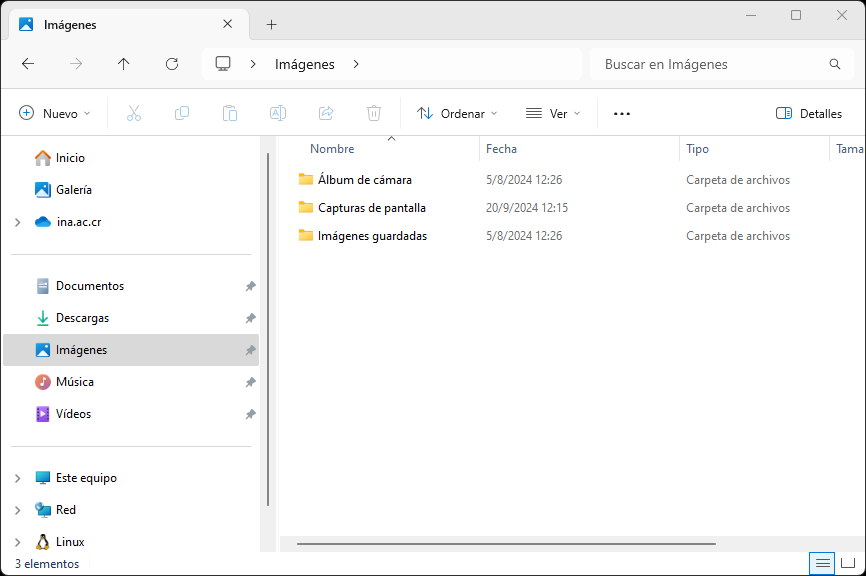Open the Ver view menu

pyautogui.click(x=552, y=113)
